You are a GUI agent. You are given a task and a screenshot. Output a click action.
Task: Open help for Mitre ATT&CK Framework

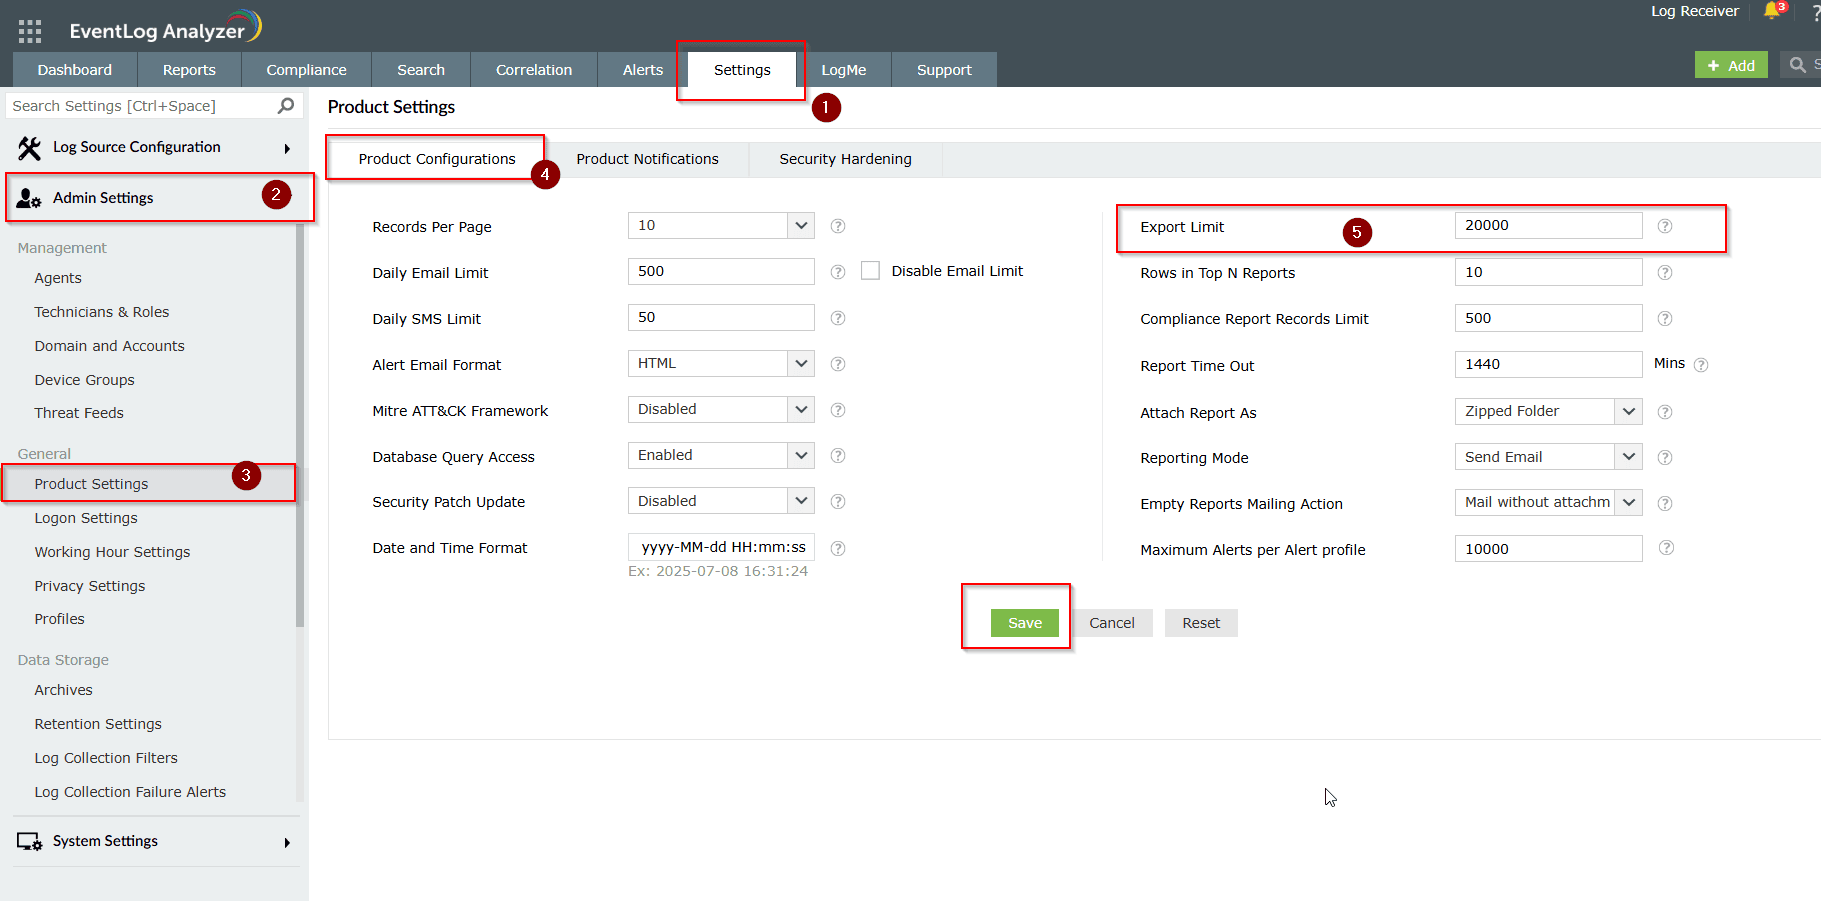click(x=838, y=410)
